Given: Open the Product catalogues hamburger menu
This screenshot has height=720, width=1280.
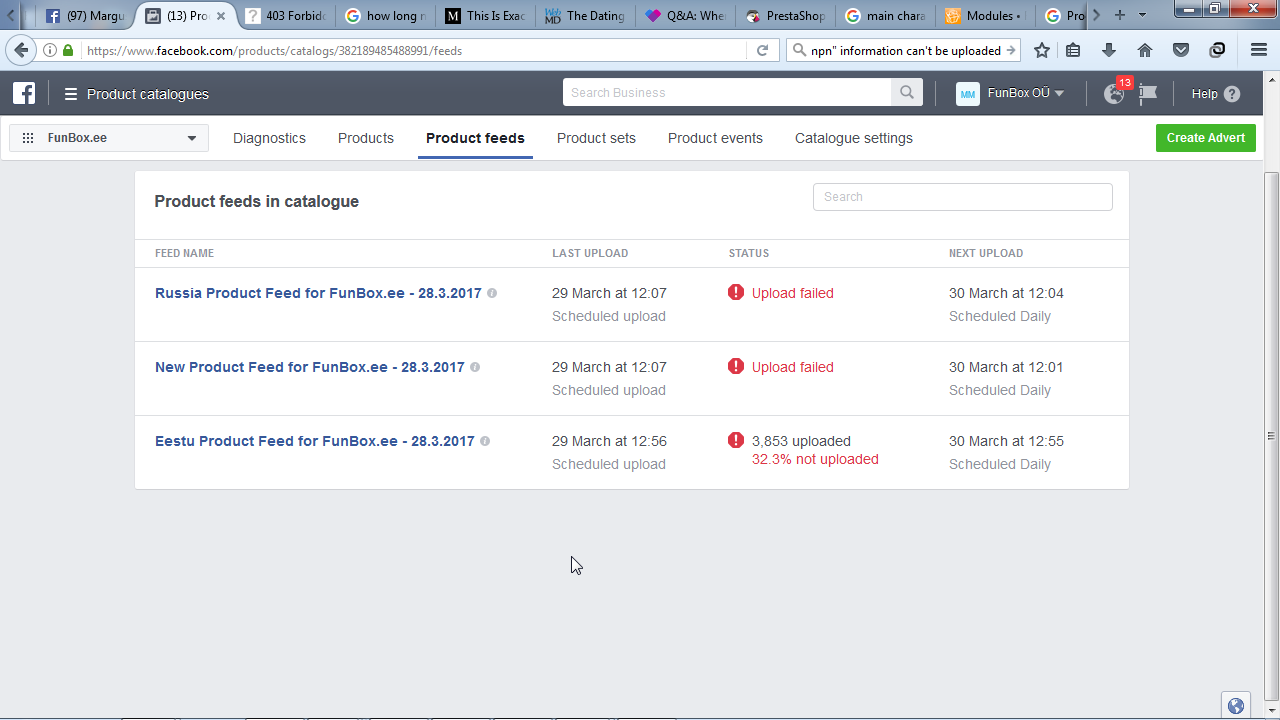Looking at the screenshot, I should (71, 94).
